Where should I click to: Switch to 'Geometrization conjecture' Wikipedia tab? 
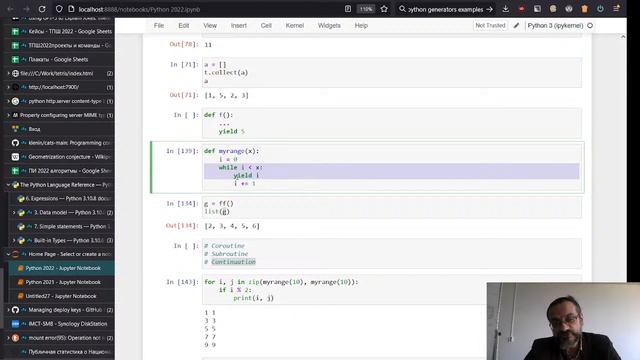click(60, 157)
